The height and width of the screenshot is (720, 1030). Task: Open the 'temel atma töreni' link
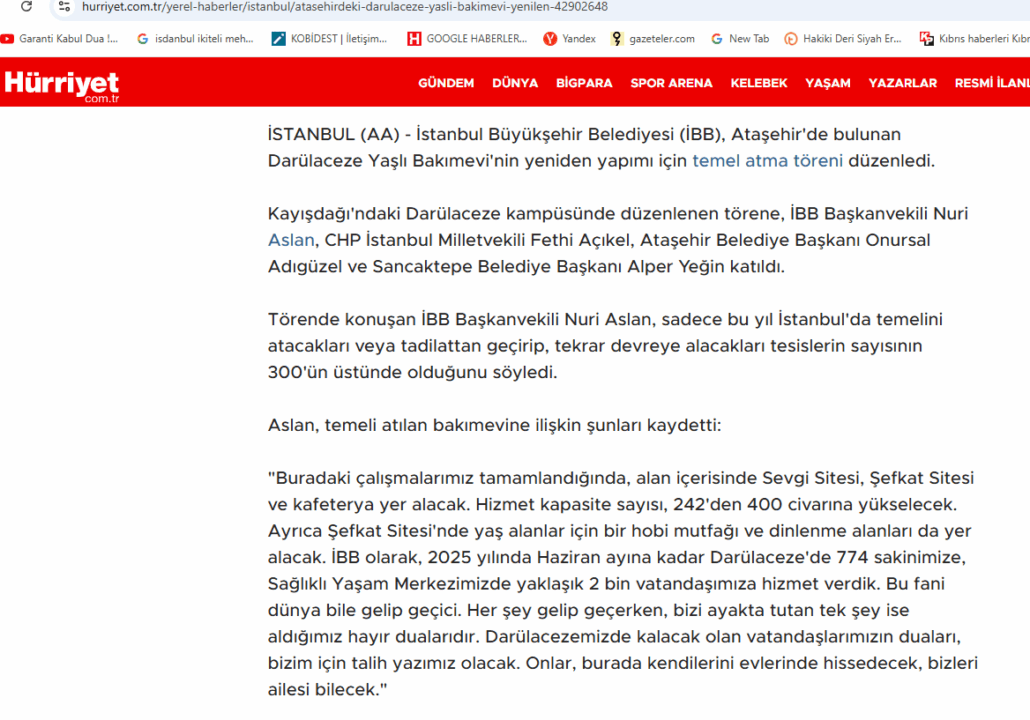pyautogui.click(x=767, y=161)
